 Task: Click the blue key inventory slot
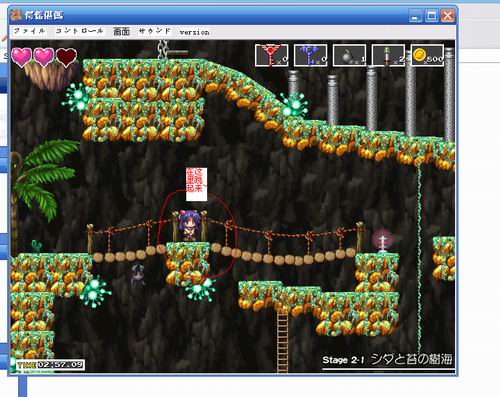pyautogui.click(x=310, y=56)
